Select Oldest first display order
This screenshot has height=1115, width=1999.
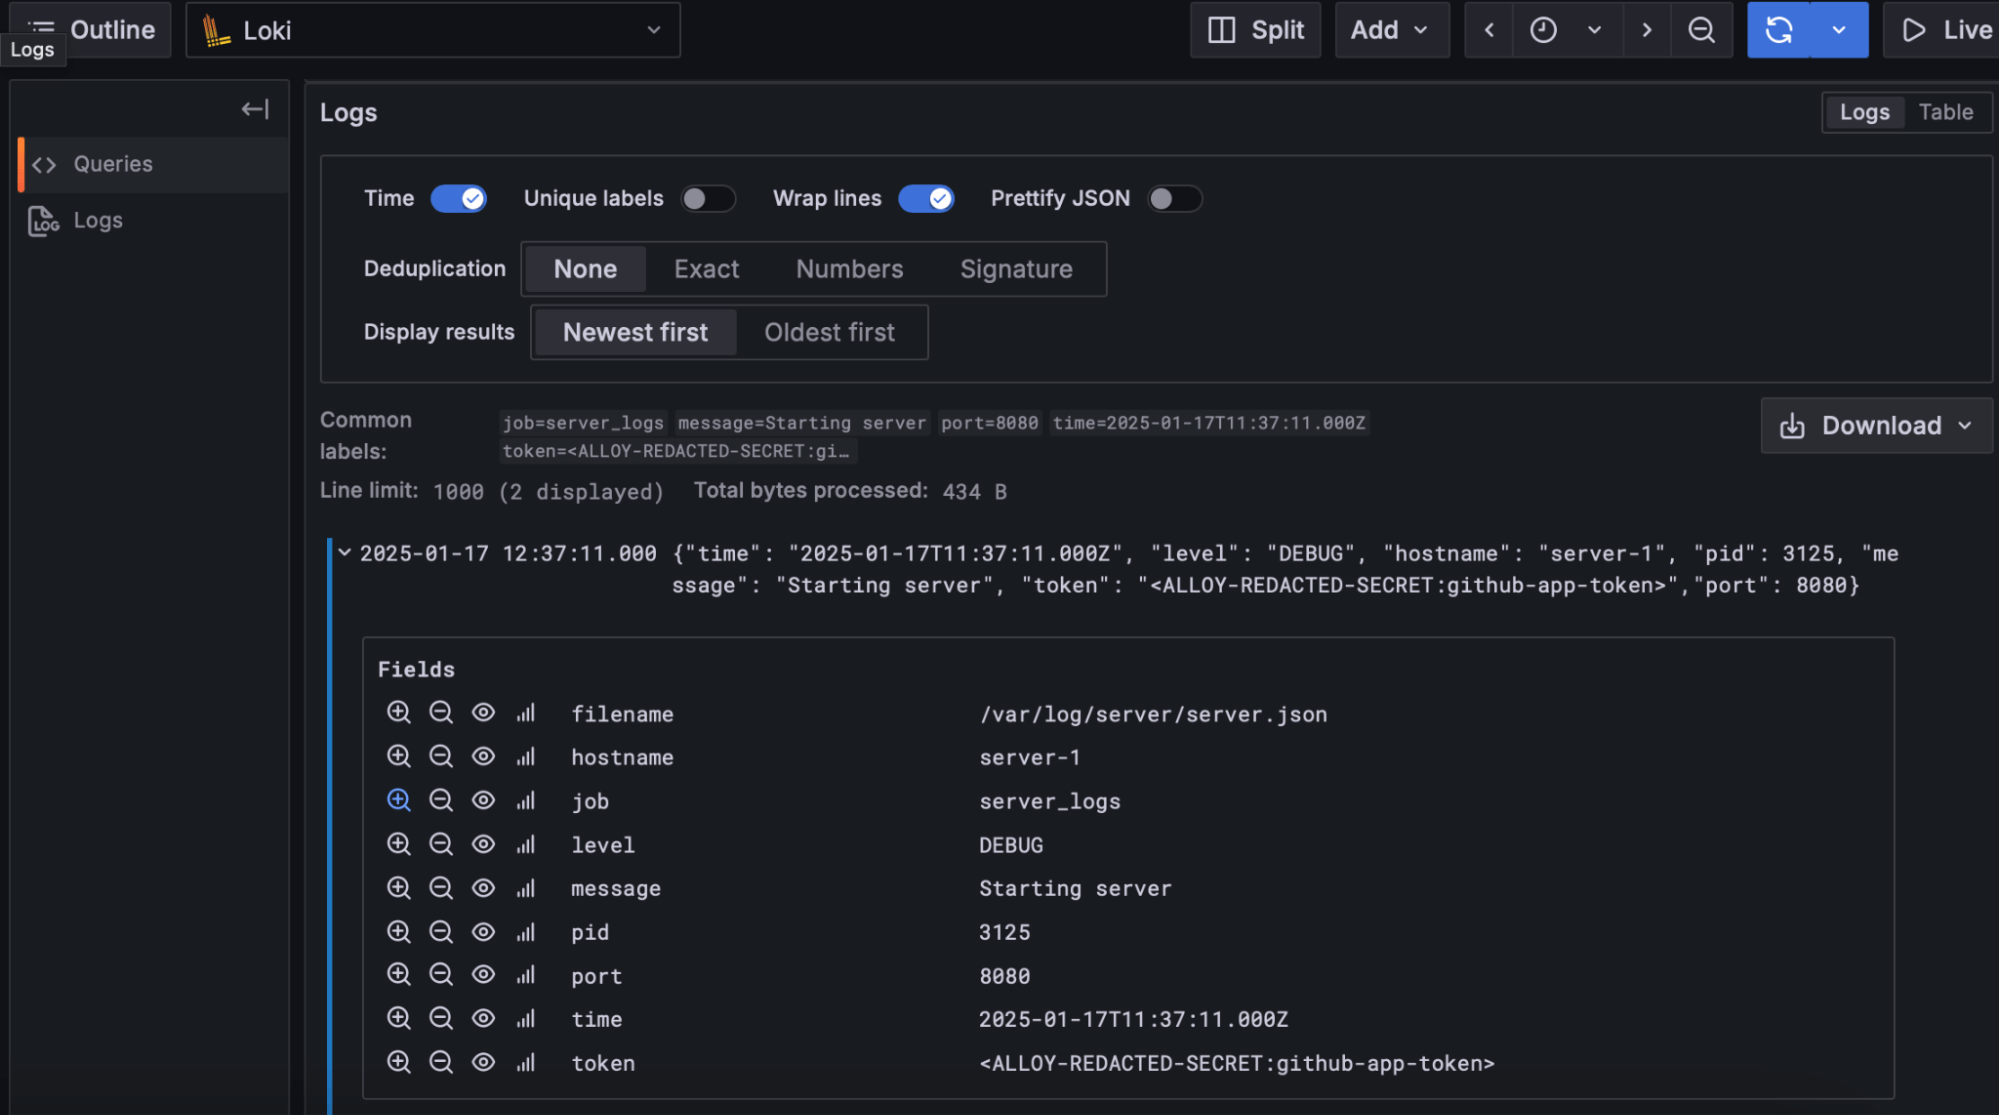pyautogui.click(x=829, y=332)
